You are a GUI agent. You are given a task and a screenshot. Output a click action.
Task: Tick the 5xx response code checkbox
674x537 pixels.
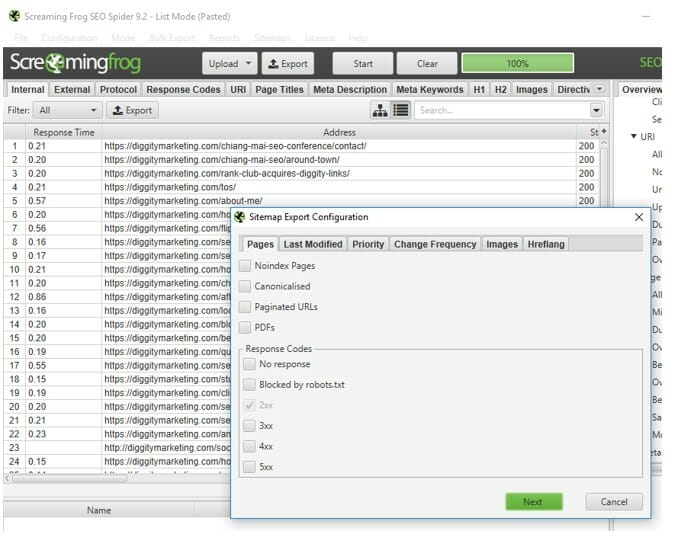click(249, 467)
